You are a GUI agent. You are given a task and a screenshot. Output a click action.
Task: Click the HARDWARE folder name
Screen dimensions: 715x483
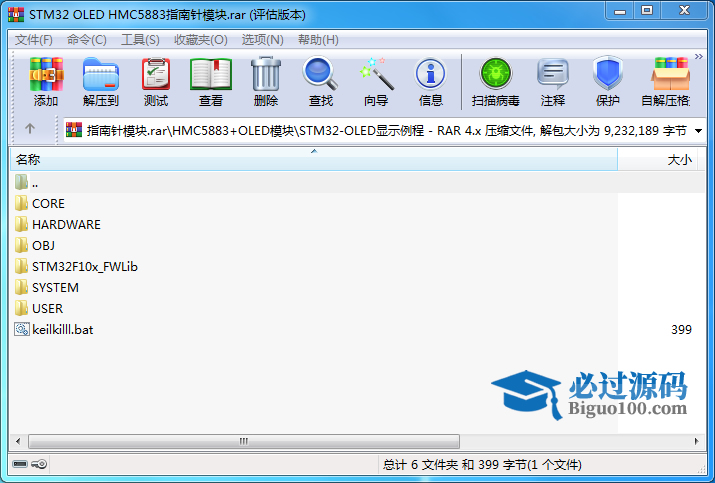[x=67, y=224]
